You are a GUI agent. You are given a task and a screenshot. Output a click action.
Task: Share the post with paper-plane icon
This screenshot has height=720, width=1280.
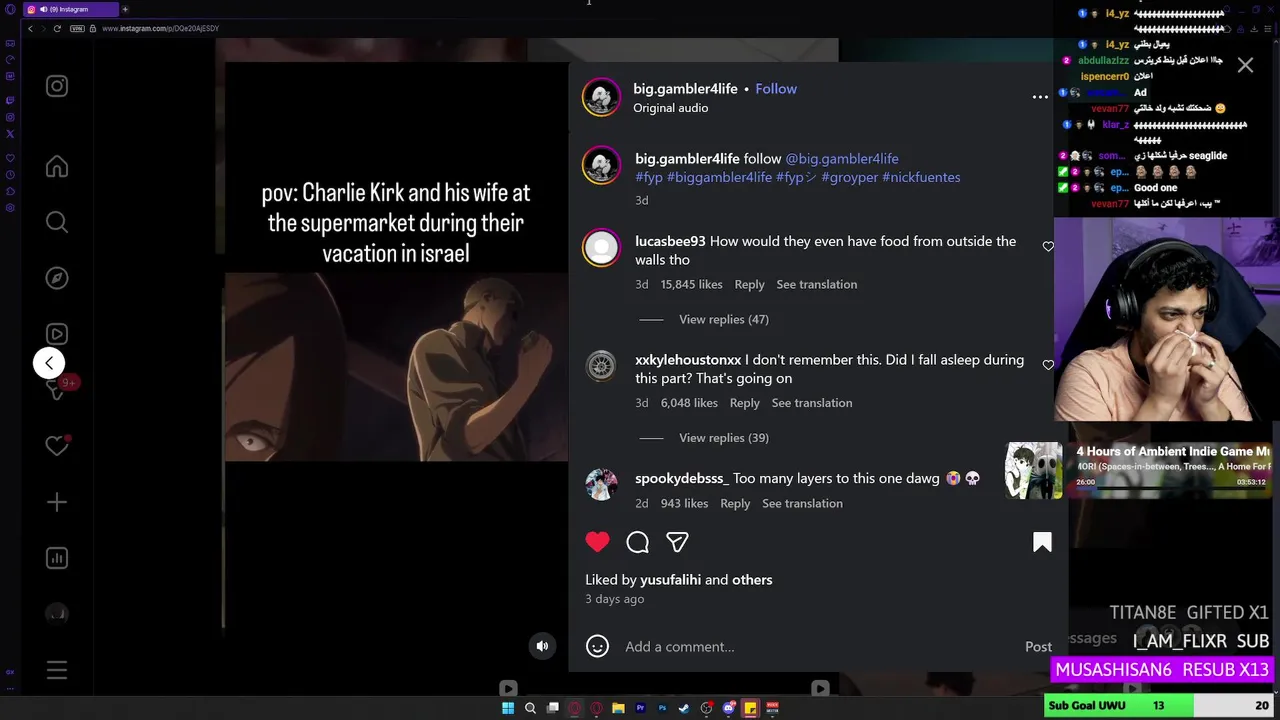pos(677,542)
